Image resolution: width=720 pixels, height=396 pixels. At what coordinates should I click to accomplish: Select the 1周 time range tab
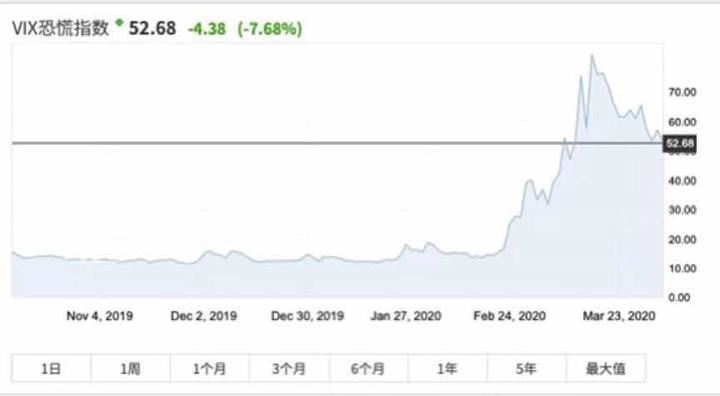130,368
